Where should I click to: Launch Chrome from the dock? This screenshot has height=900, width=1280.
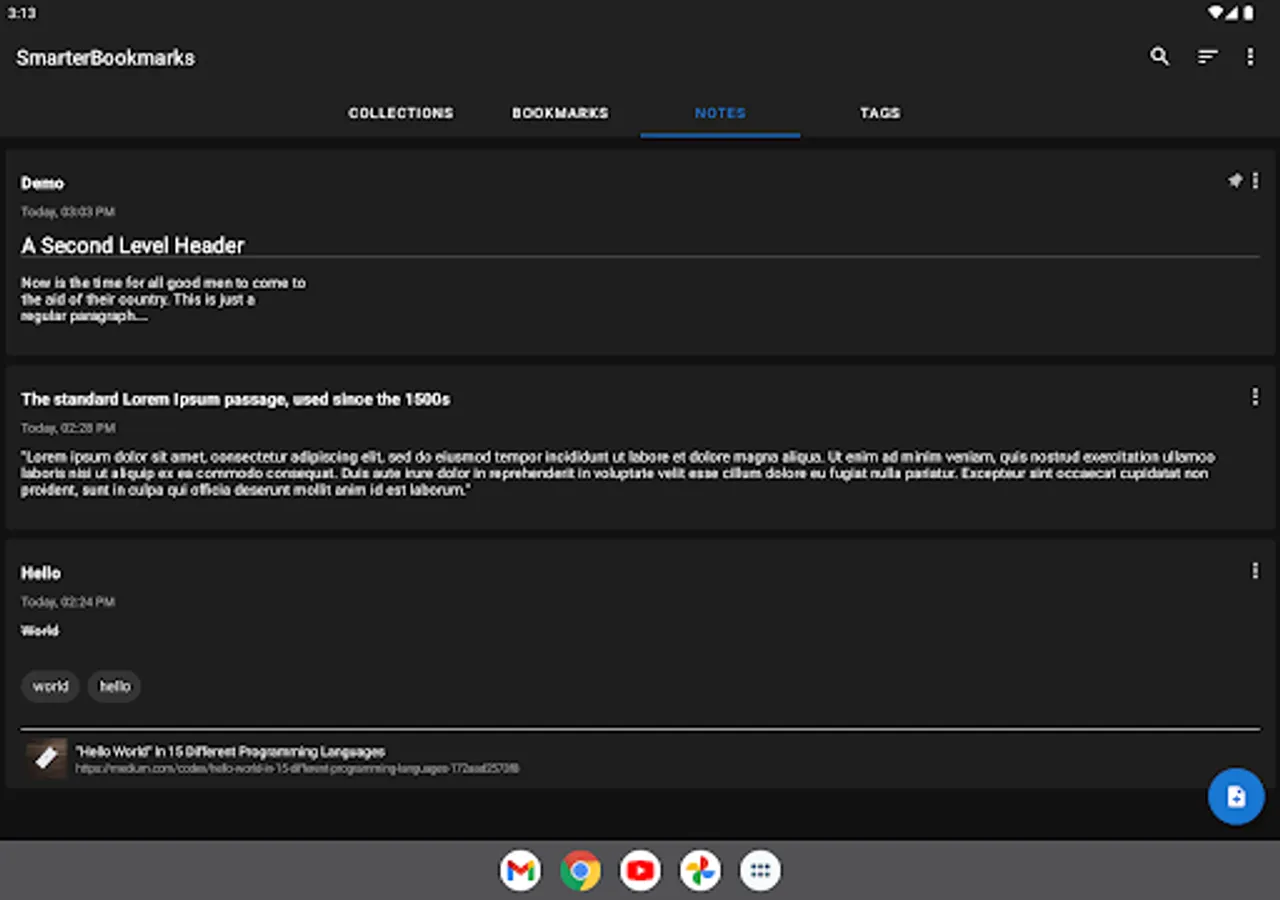tap(580, 870)
